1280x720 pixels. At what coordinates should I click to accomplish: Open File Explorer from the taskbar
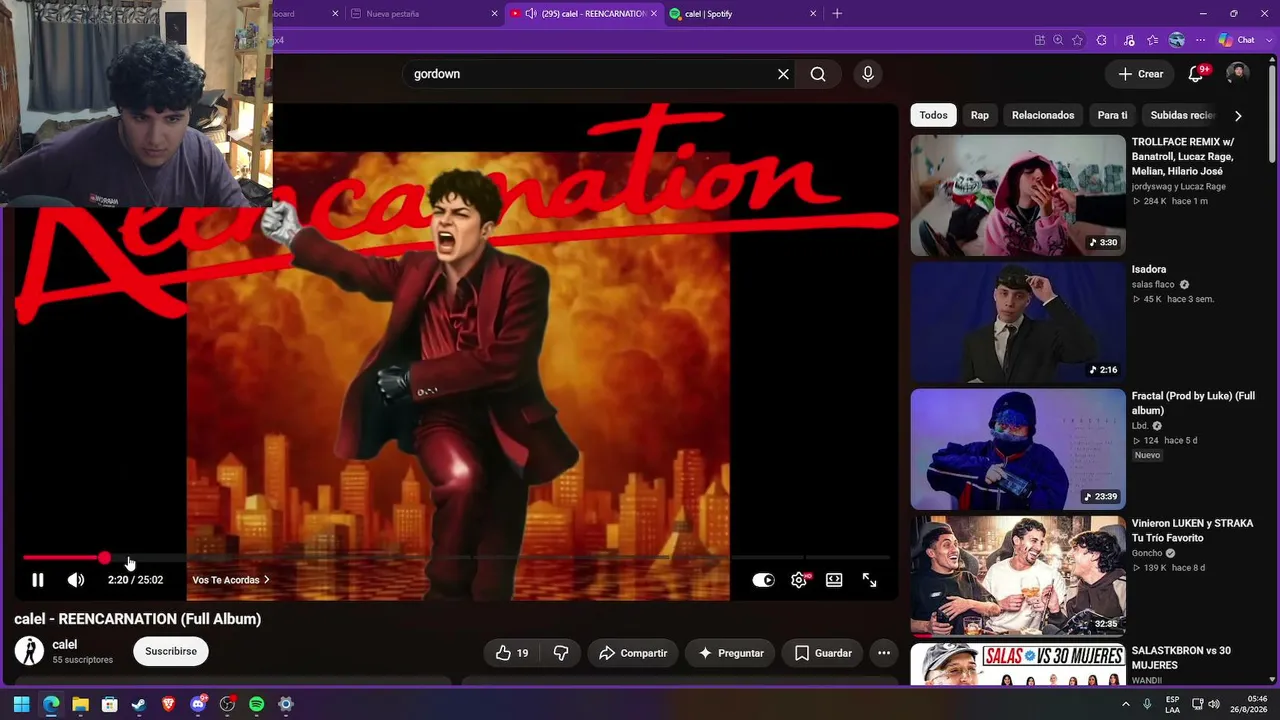click(80, 705)
